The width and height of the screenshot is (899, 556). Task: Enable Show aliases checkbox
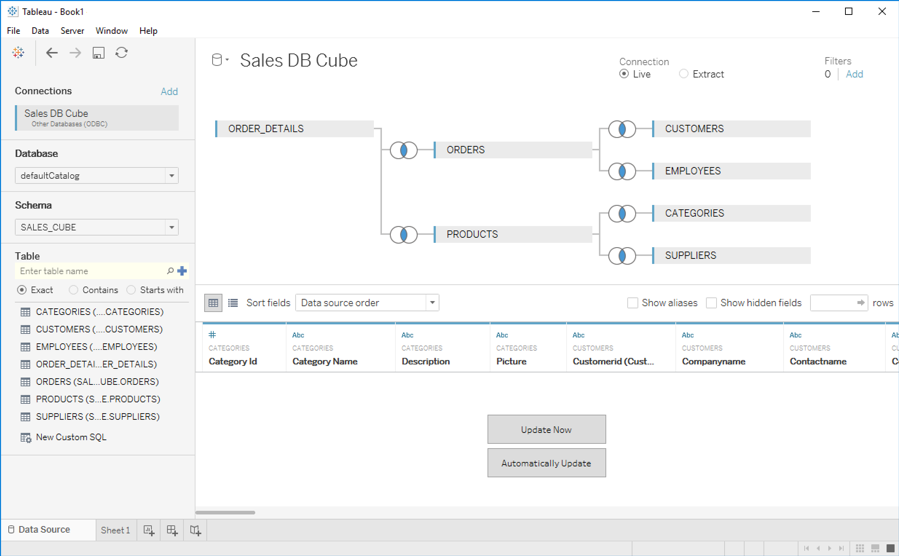click(632, 303)
